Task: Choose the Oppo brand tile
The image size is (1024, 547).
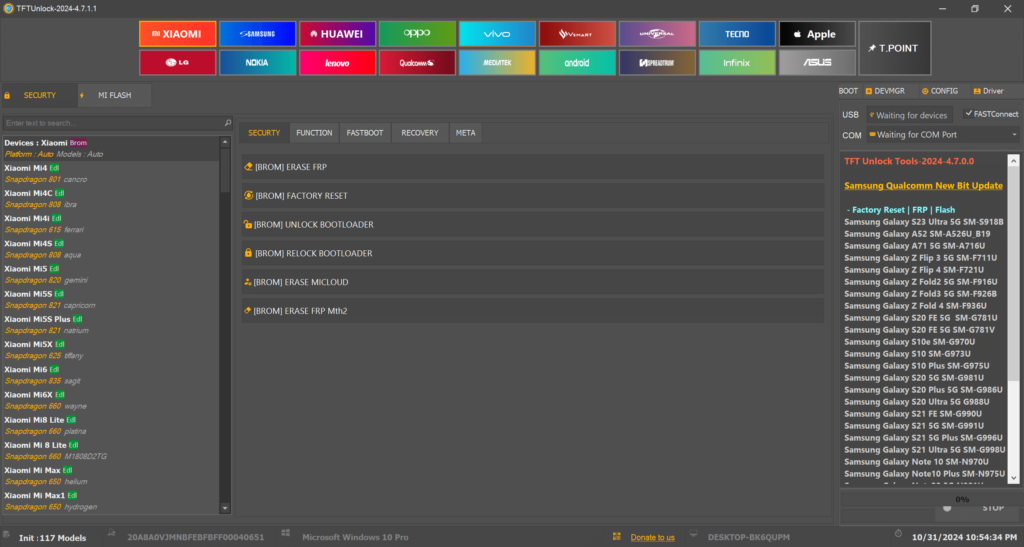Action: [x=417, y=34]
